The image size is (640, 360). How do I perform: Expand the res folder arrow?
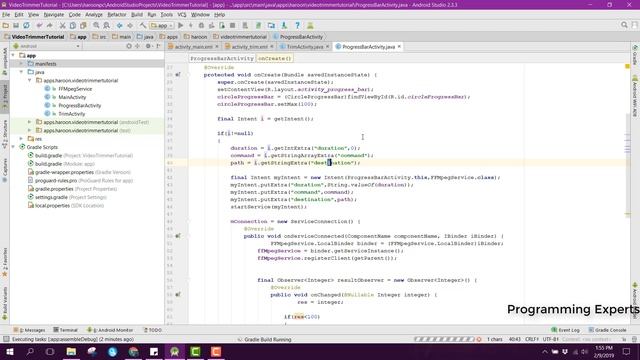pos(22,139)
